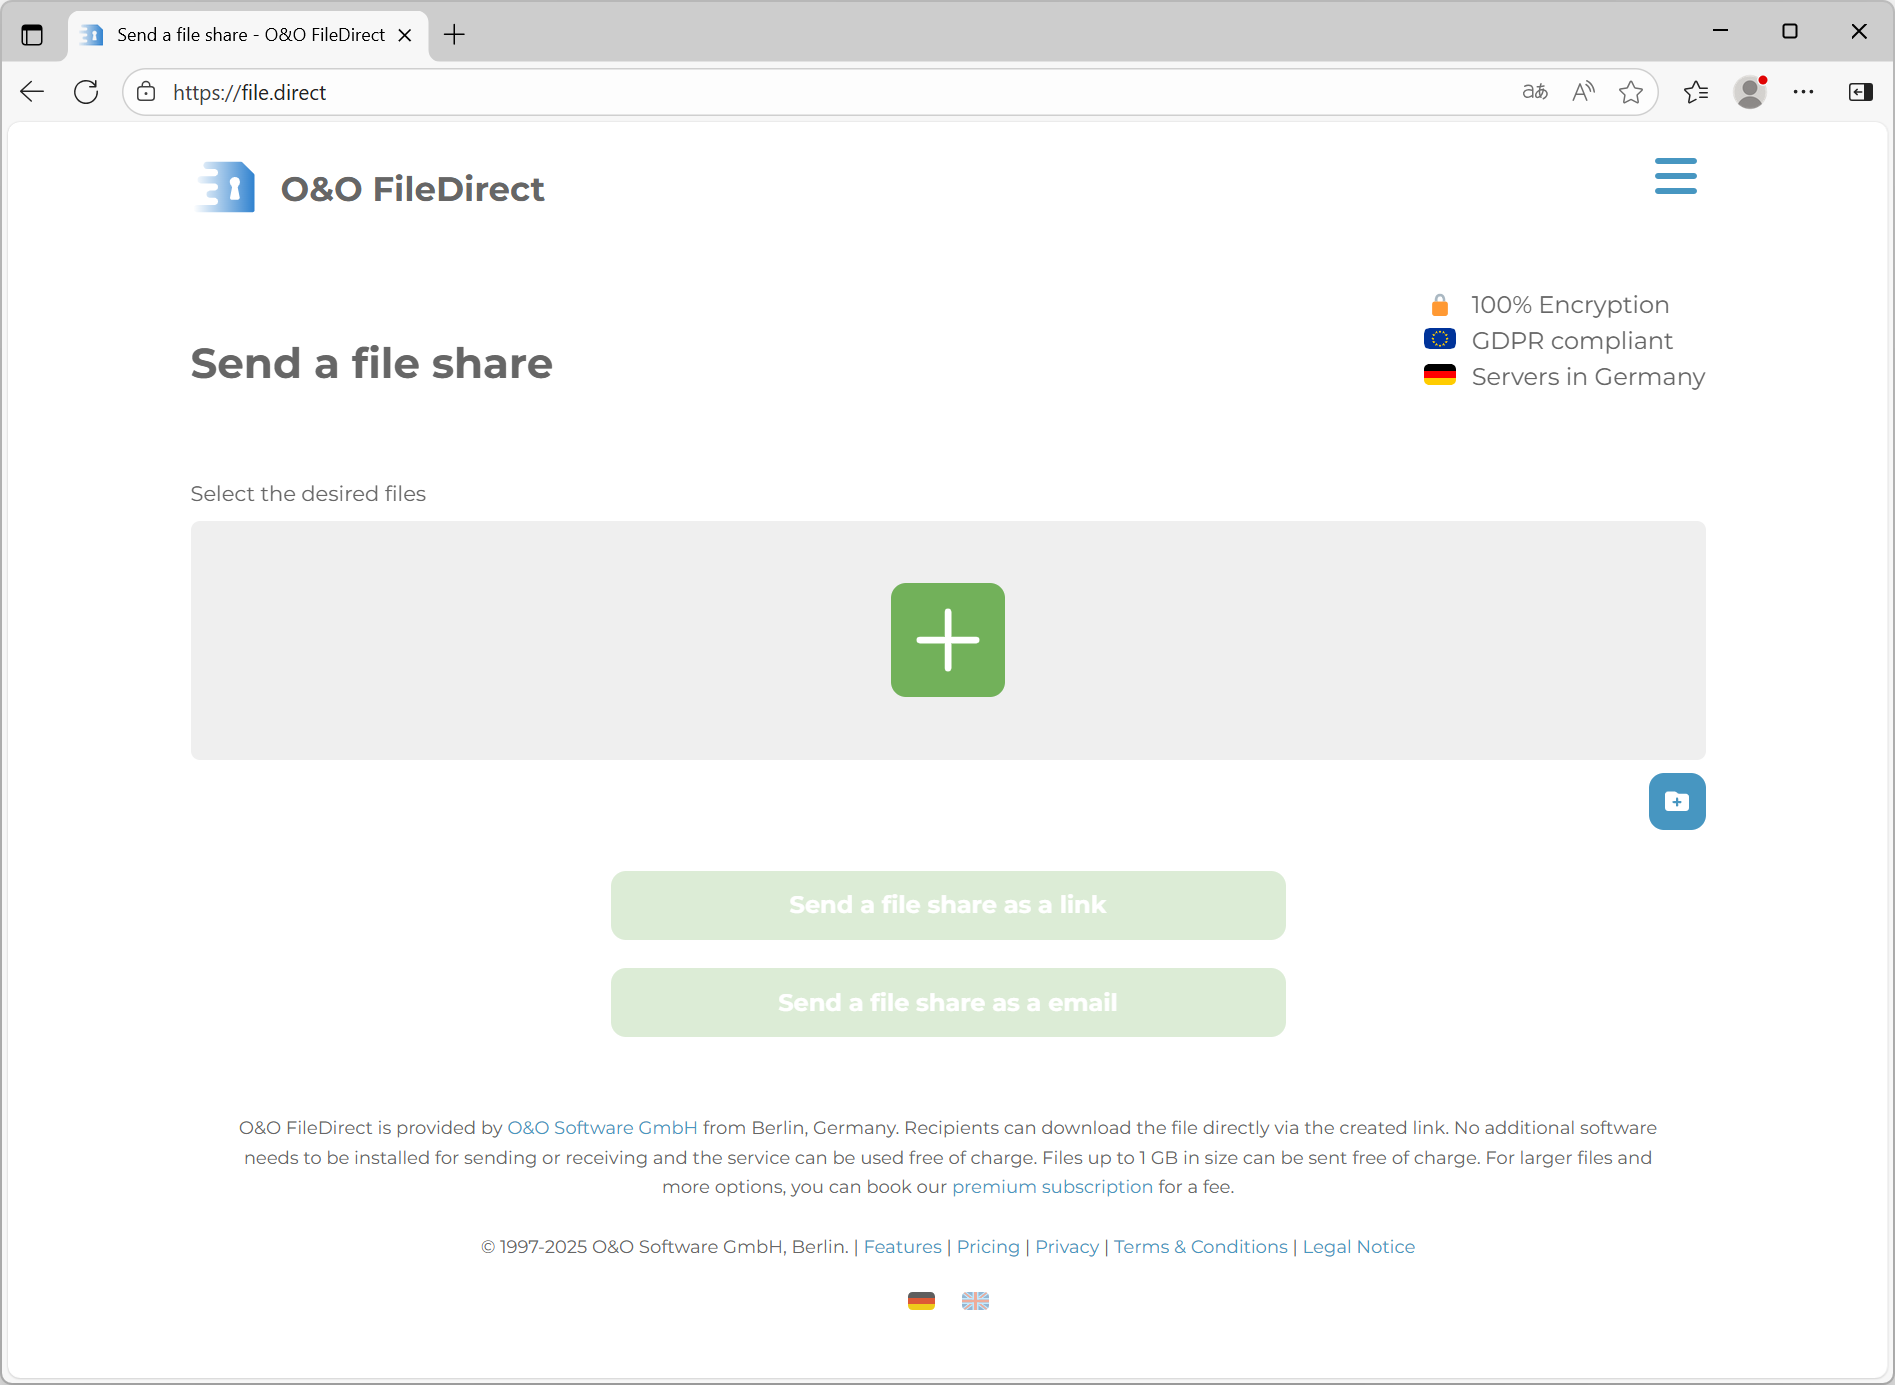Screen dimensions: 1895x1385
Task: Switch language using German flag icon
Action: [x=921, y=1301]
